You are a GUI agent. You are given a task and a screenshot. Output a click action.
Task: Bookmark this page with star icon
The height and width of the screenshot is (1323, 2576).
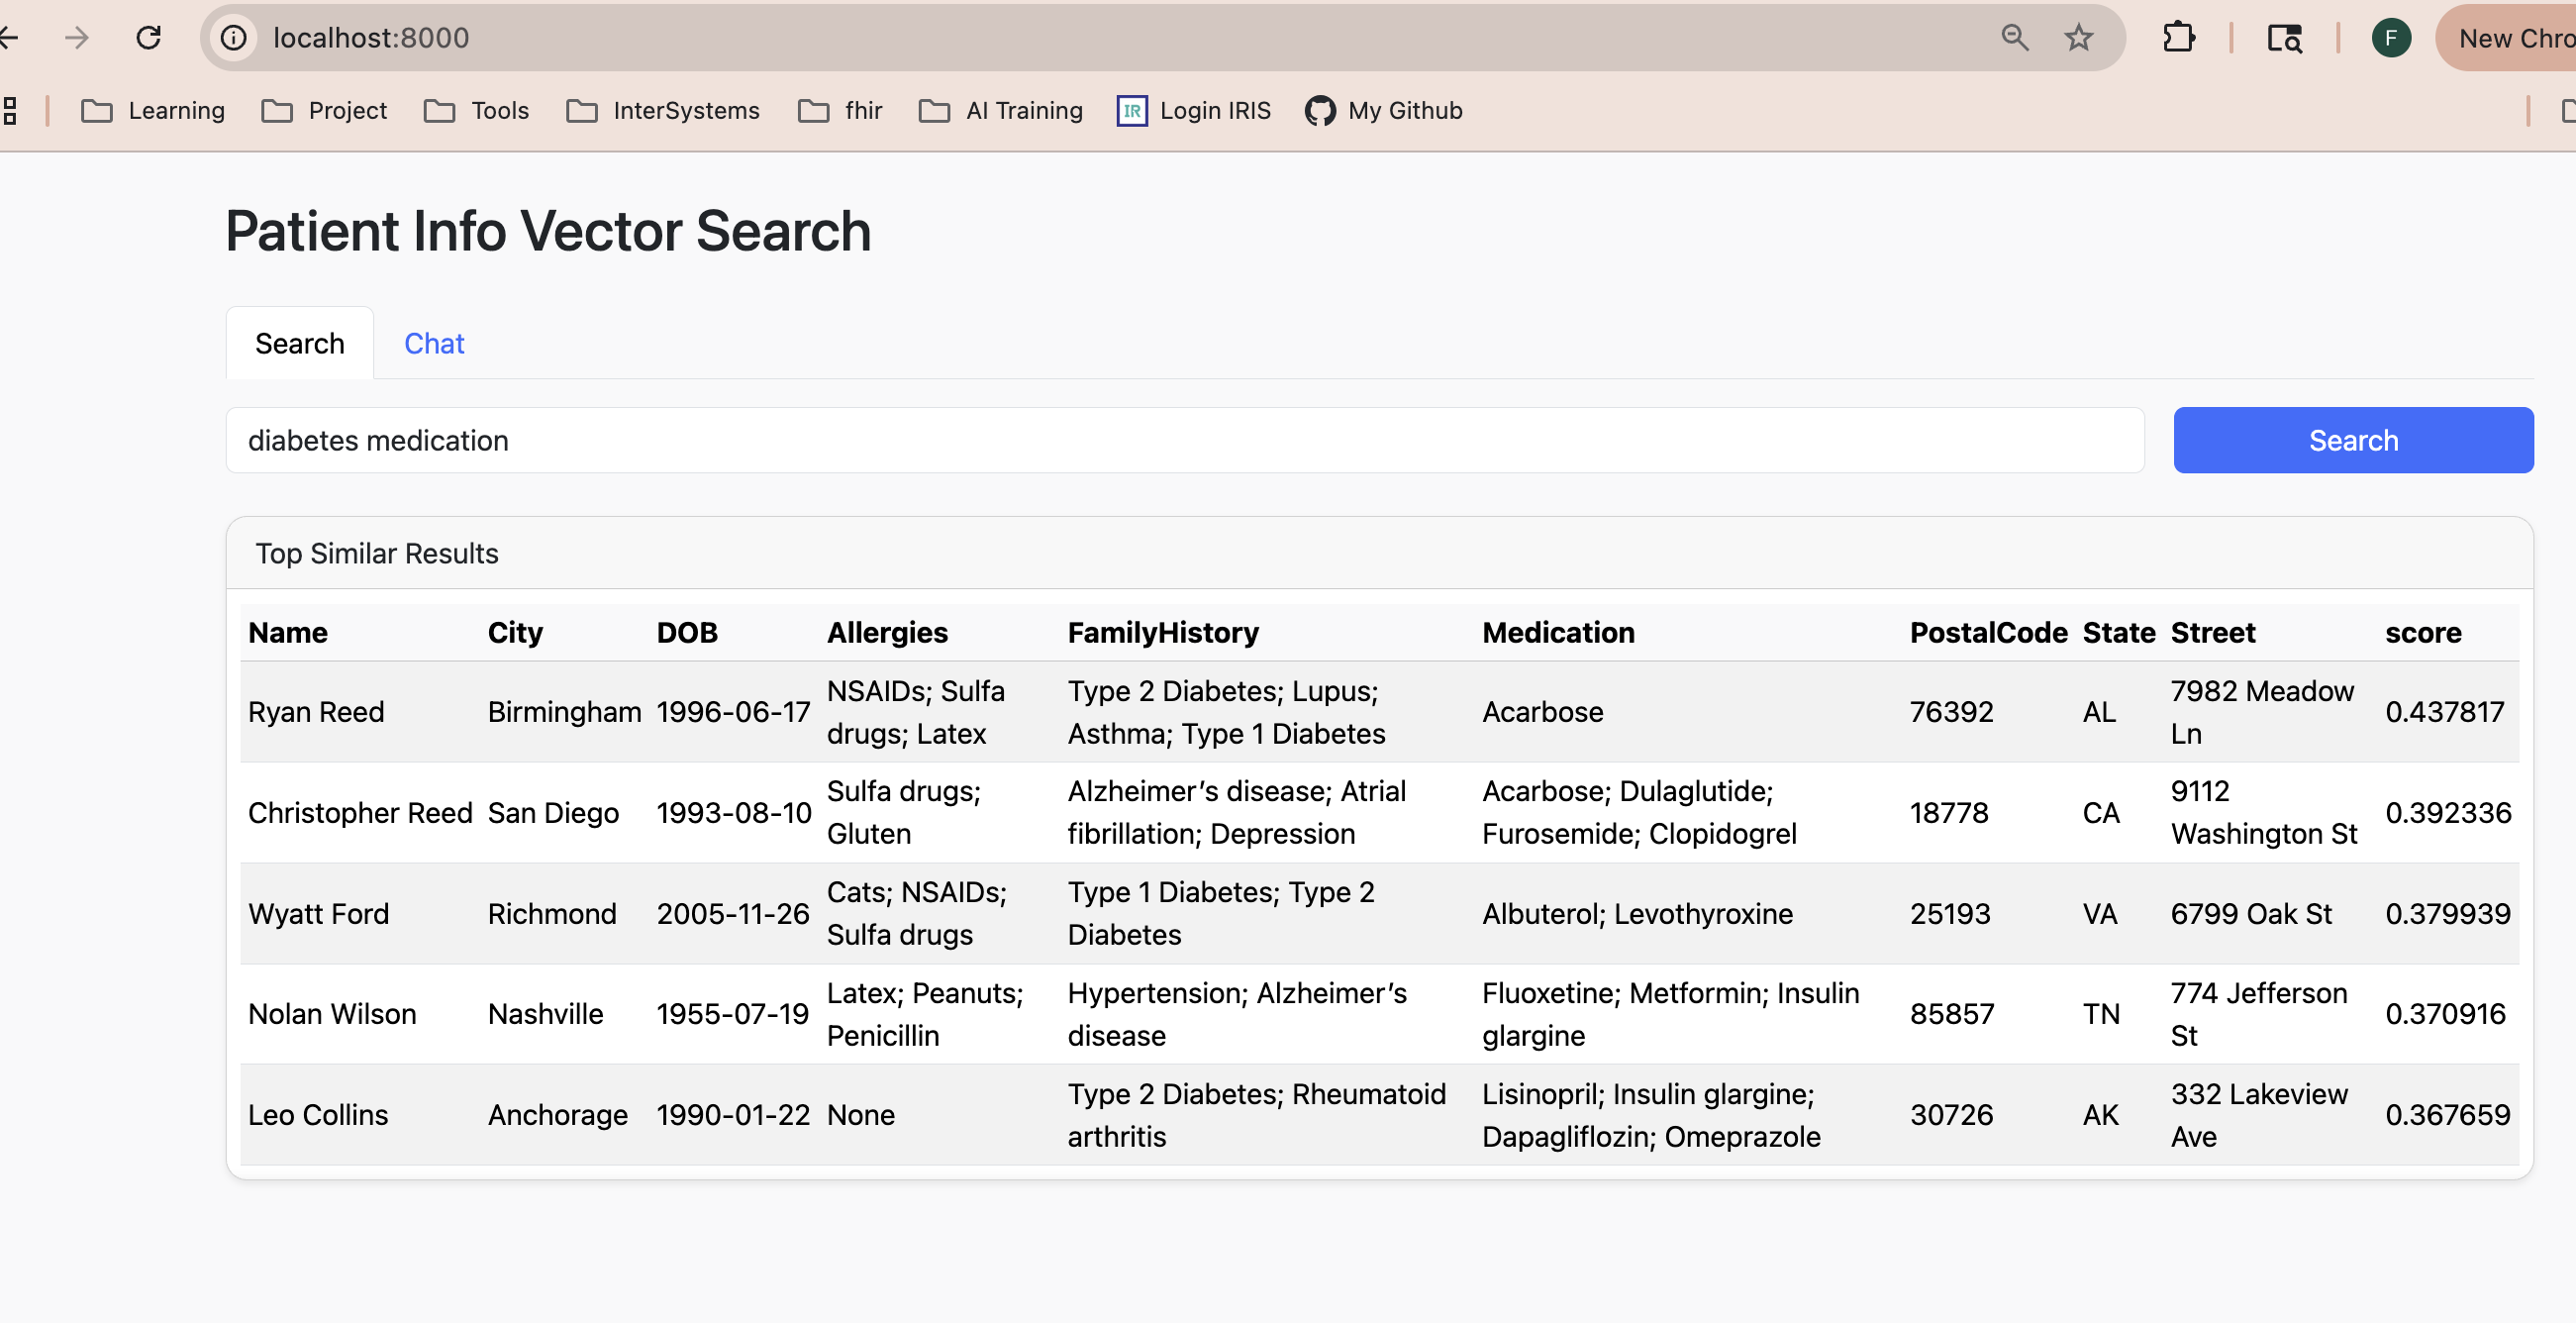click(x=2078, y=38)
